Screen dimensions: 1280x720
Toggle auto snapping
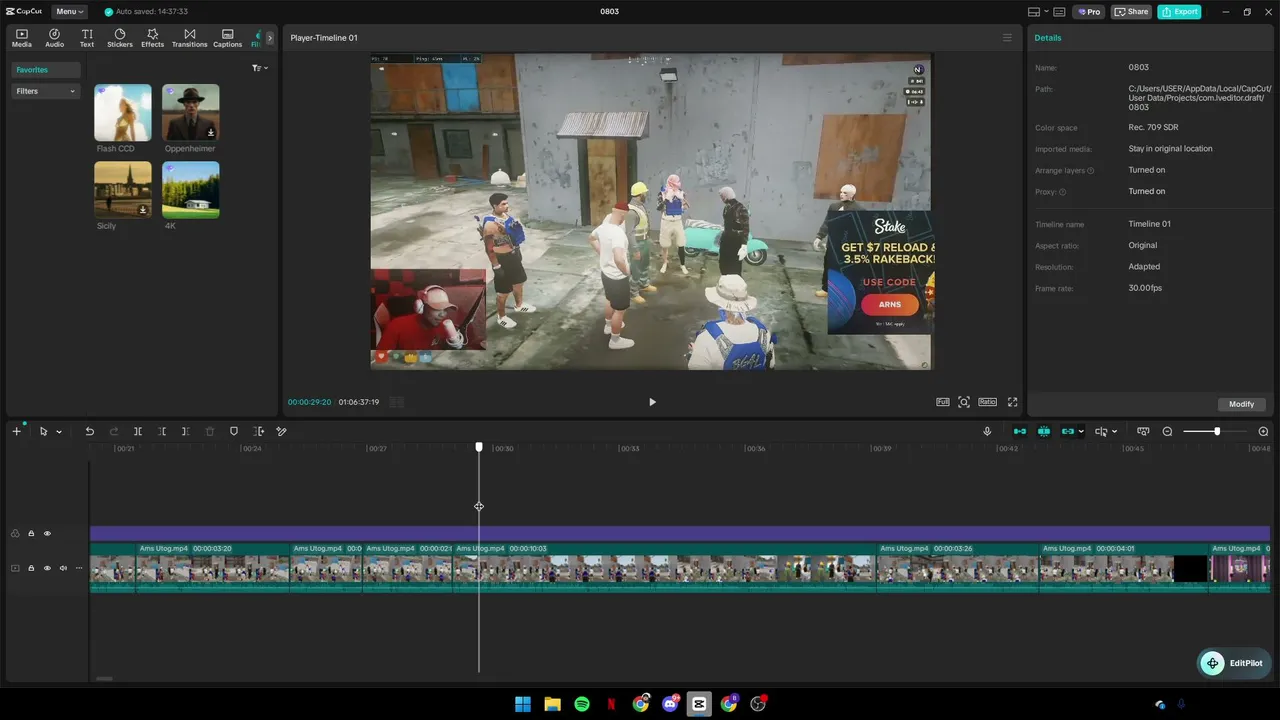pyautogui.click(x=1044, y=432)
